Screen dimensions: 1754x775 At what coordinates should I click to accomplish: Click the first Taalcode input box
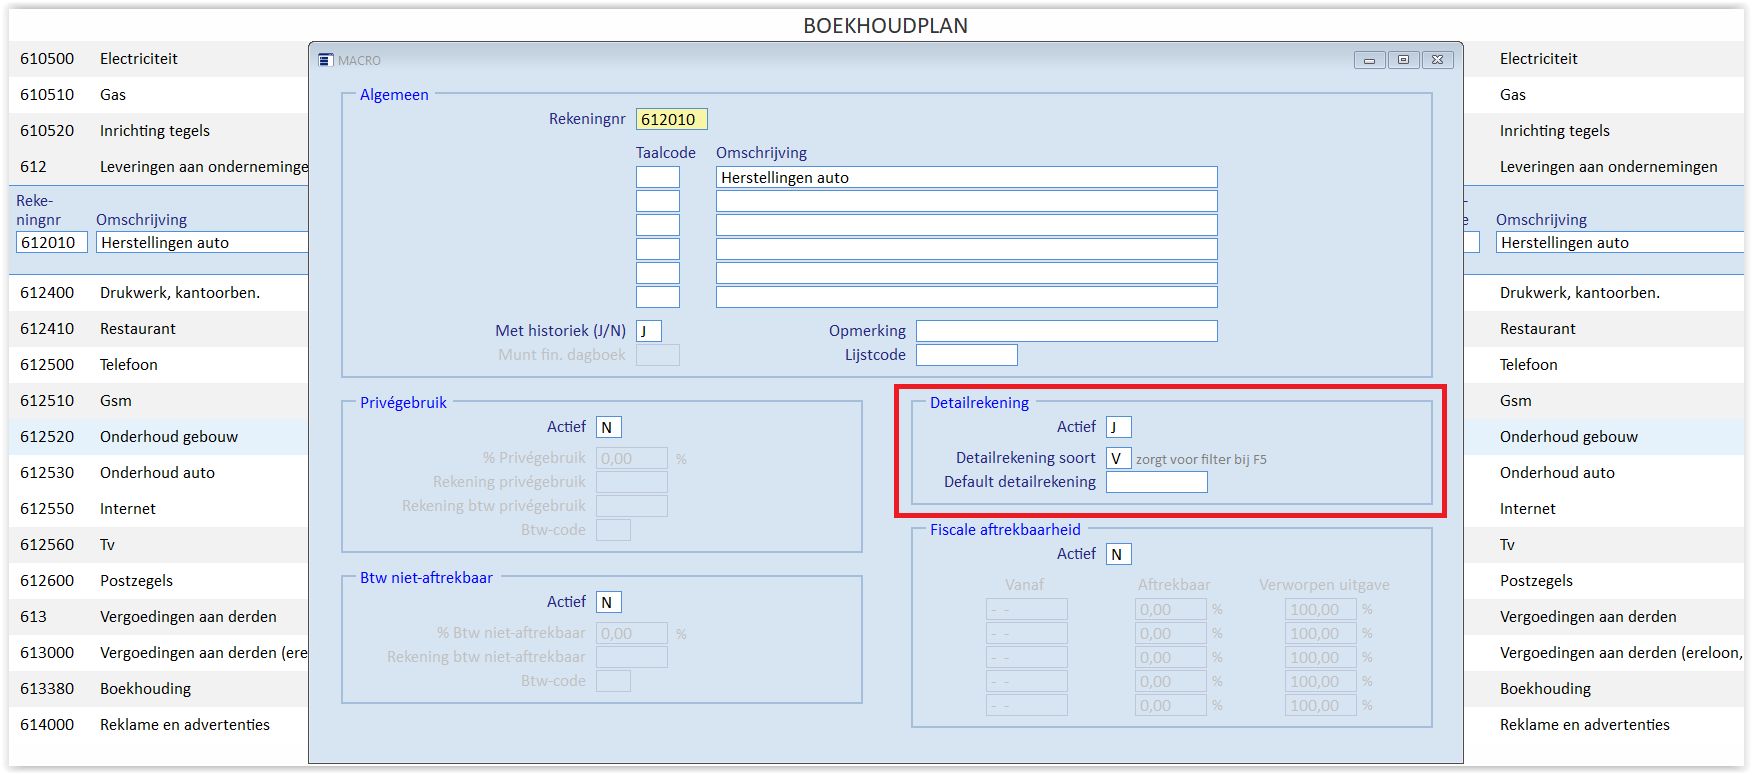point(657,177)
